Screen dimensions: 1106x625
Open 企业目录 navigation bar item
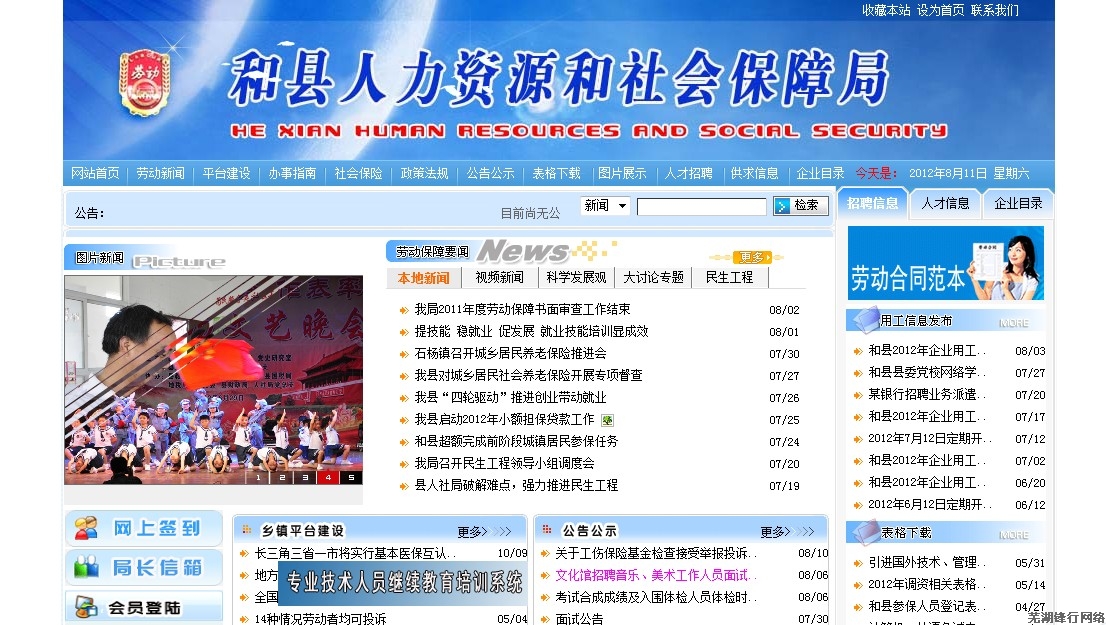coord(820,174)
